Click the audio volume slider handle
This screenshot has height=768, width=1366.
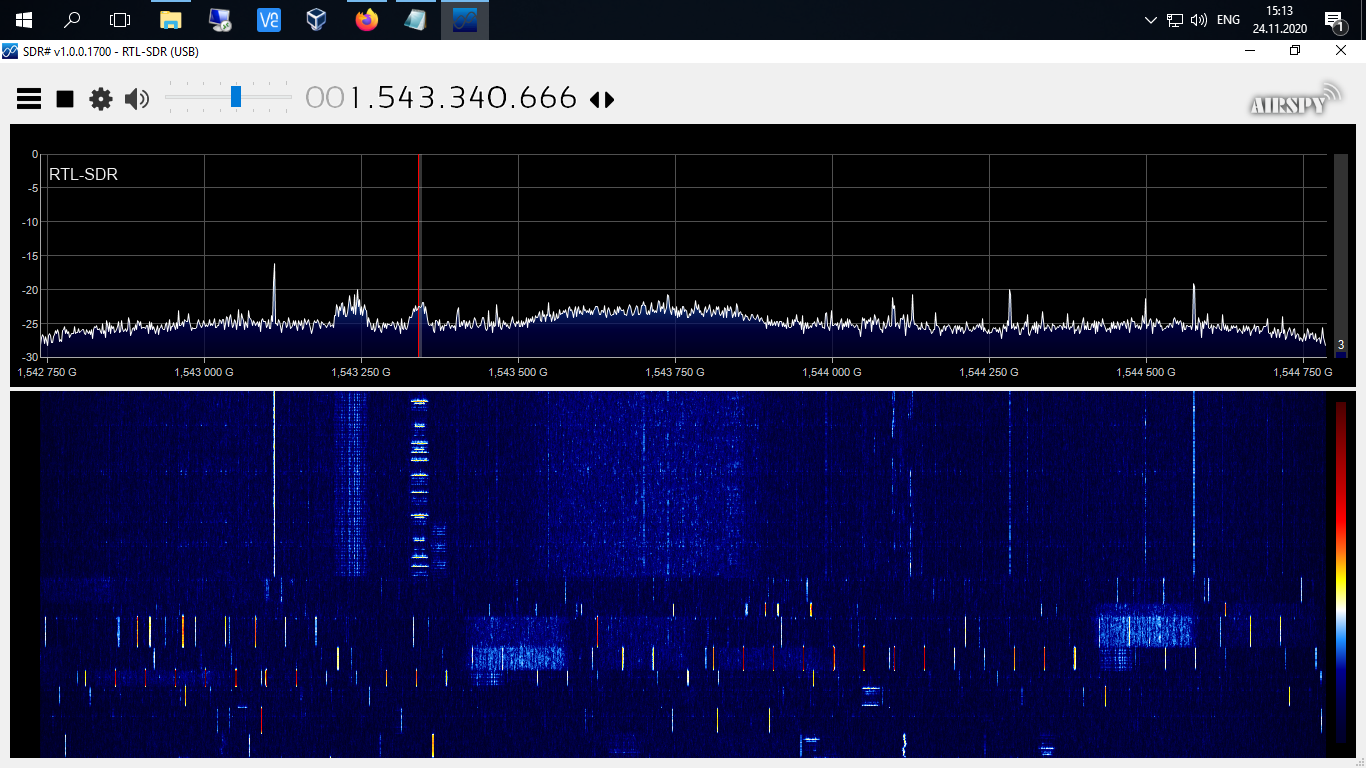236,97
